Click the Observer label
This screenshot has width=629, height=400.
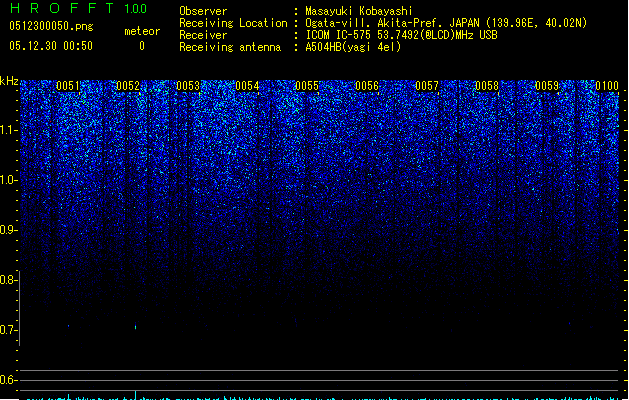(203, 11)
